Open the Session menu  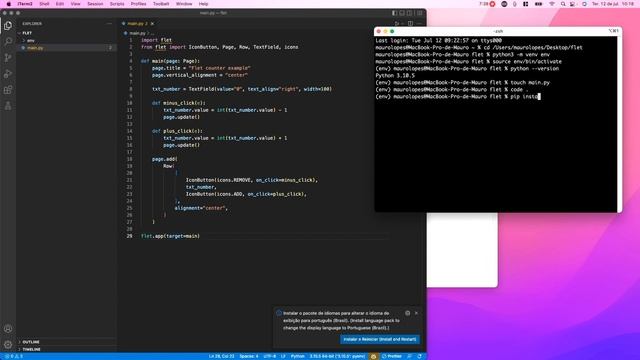pyautogui.click(x=95, y=4)
